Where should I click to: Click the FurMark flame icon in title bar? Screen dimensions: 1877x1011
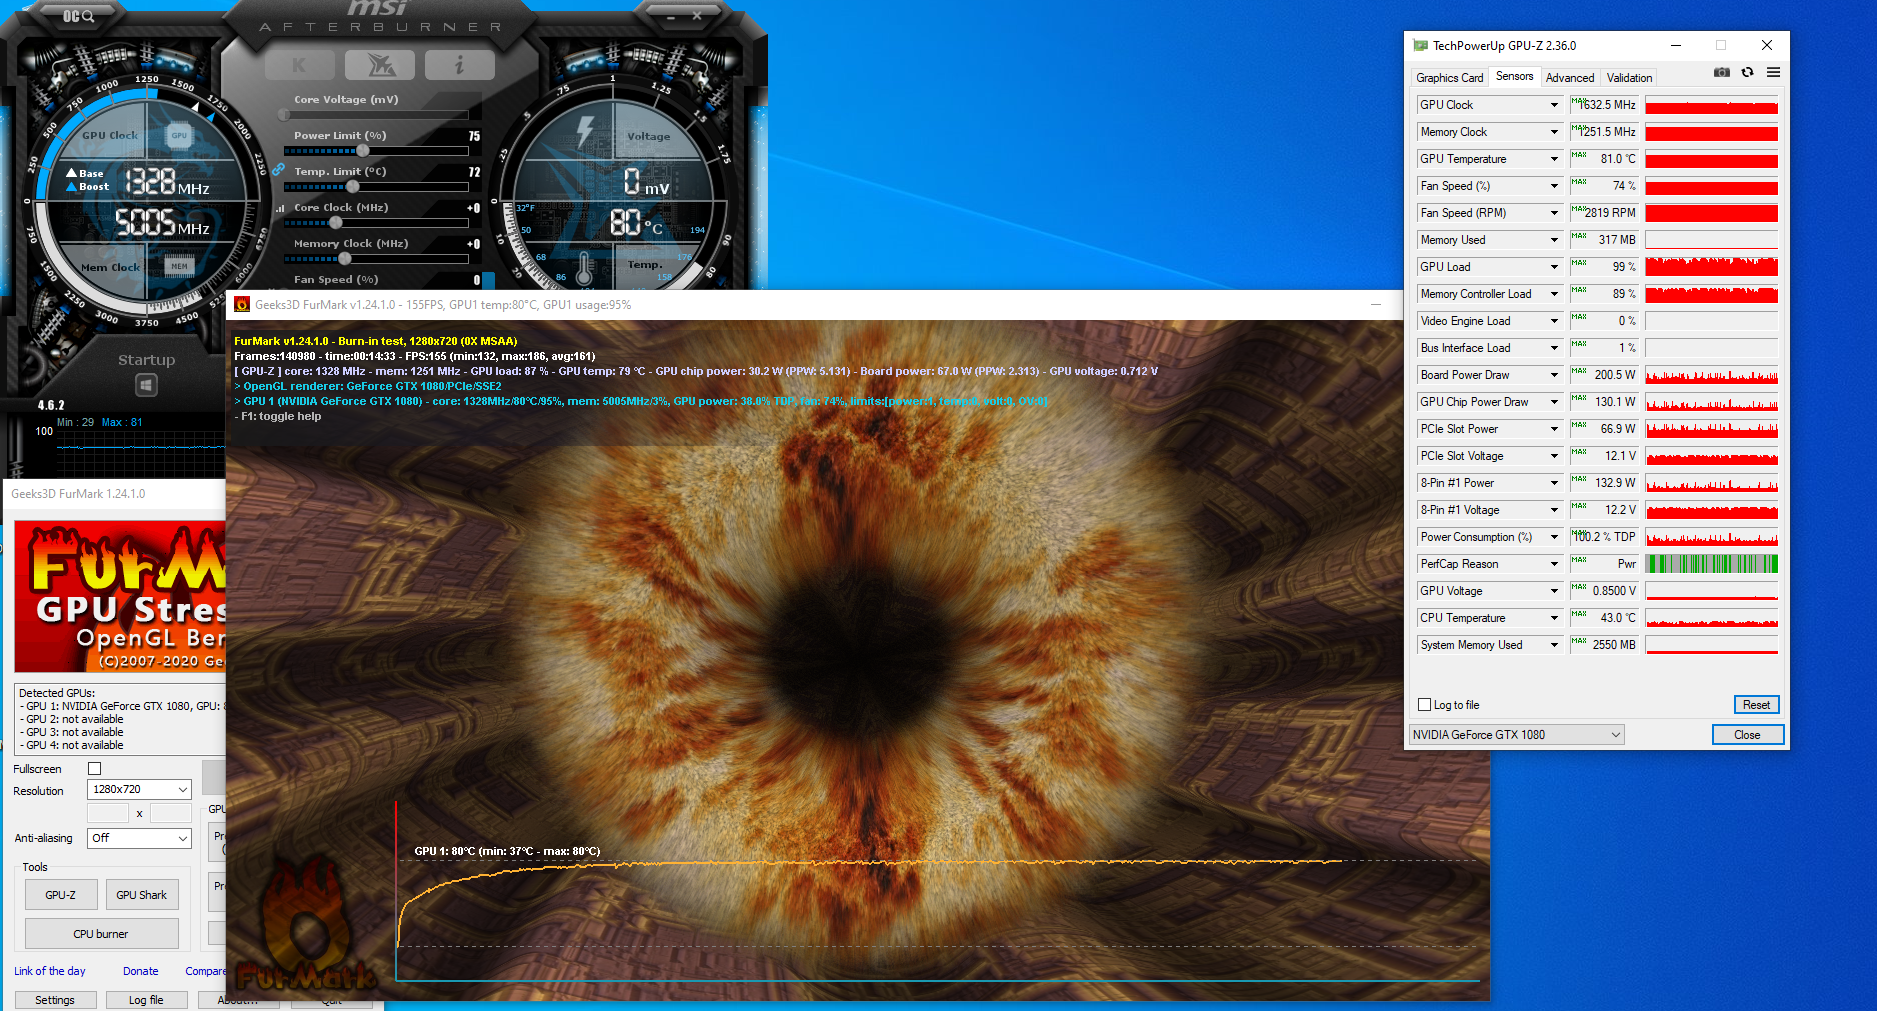[241, 305]
